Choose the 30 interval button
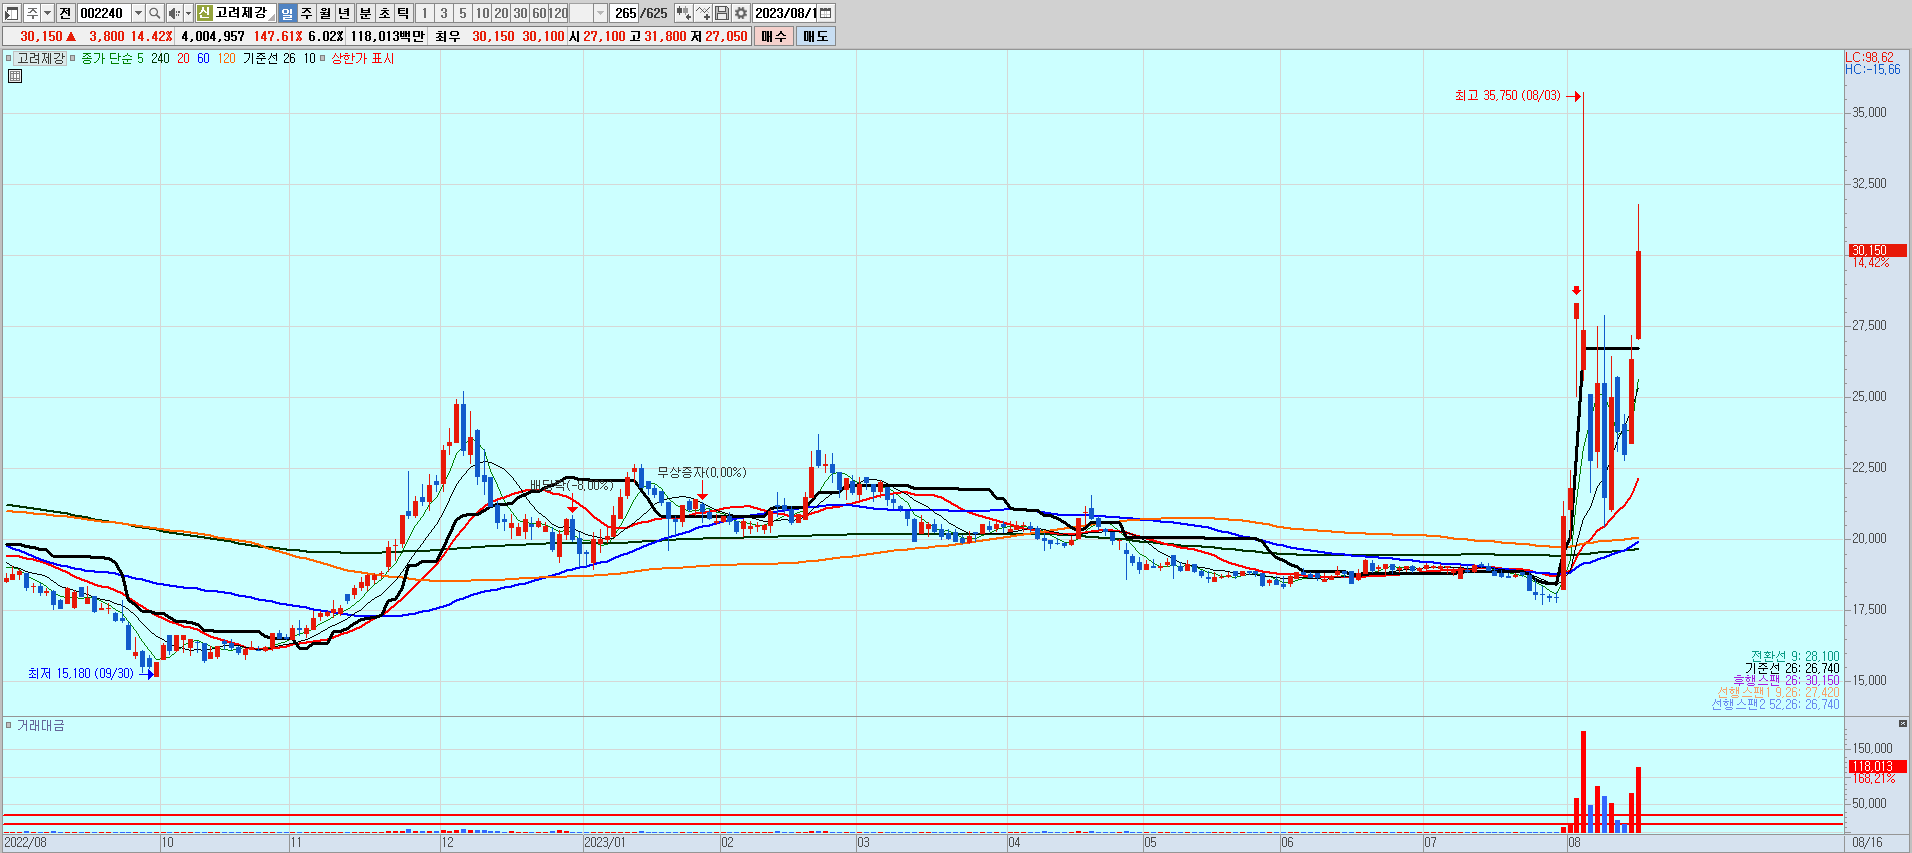The width and height of the screenshot is (1912, 853). pos(520,13)
